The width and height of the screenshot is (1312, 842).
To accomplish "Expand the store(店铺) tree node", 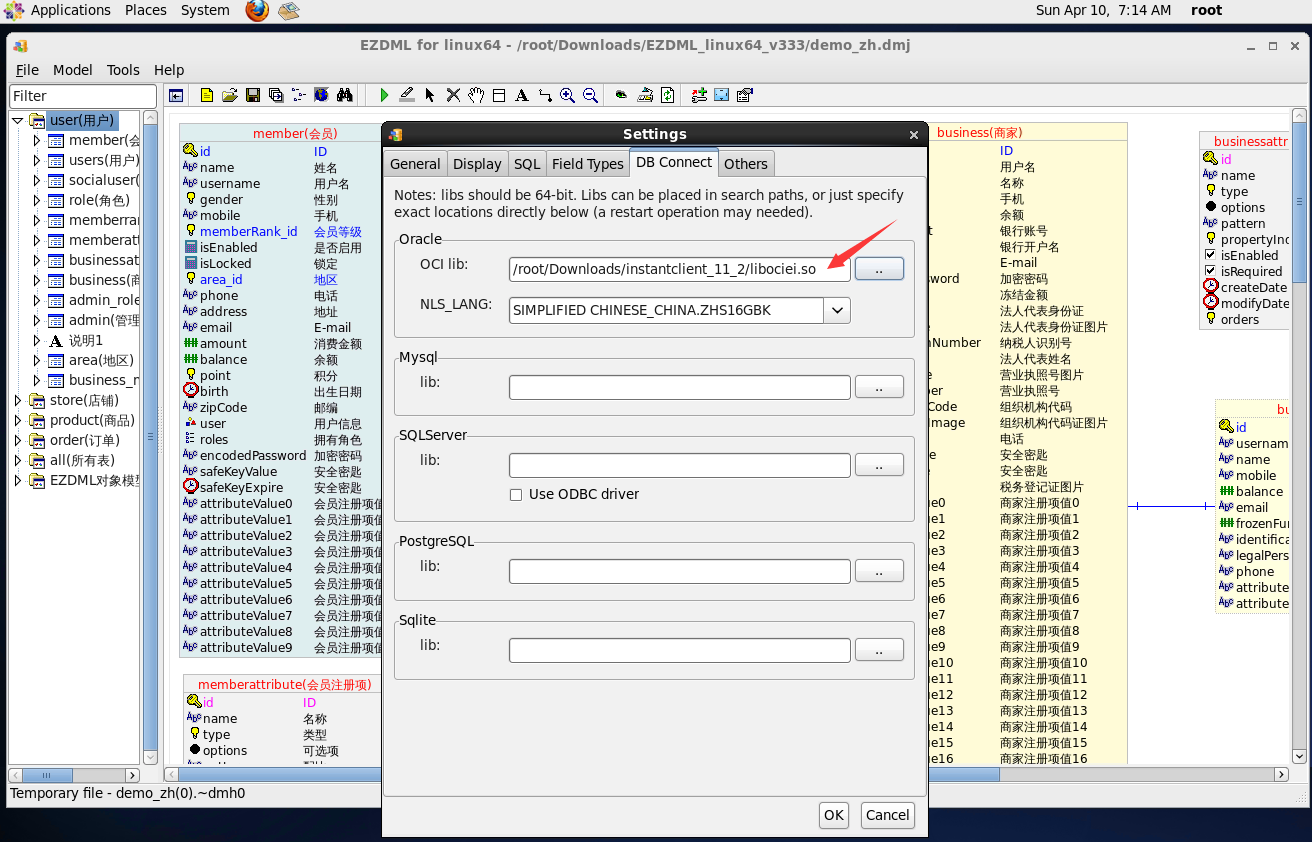I will coord(18,400).
